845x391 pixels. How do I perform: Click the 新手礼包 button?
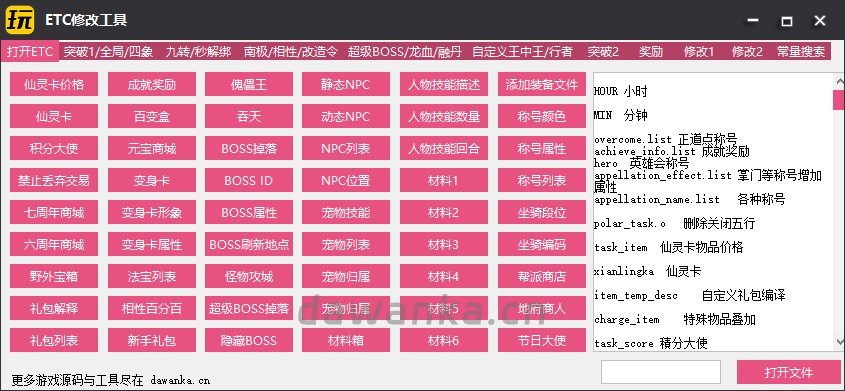coord(152,340)
